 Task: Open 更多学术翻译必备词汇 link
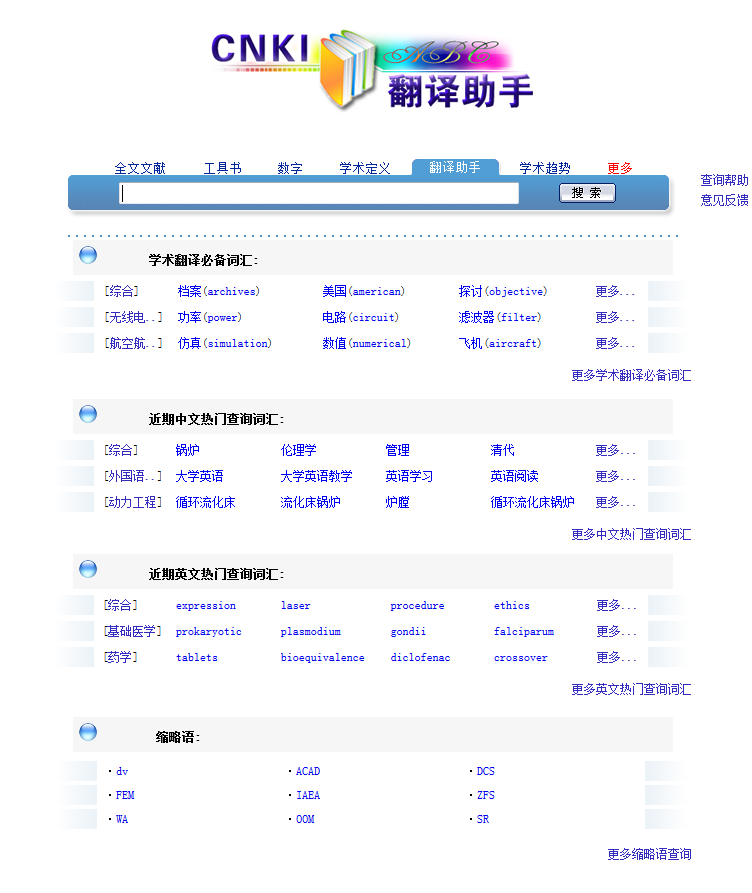click(x=631, y=375)
